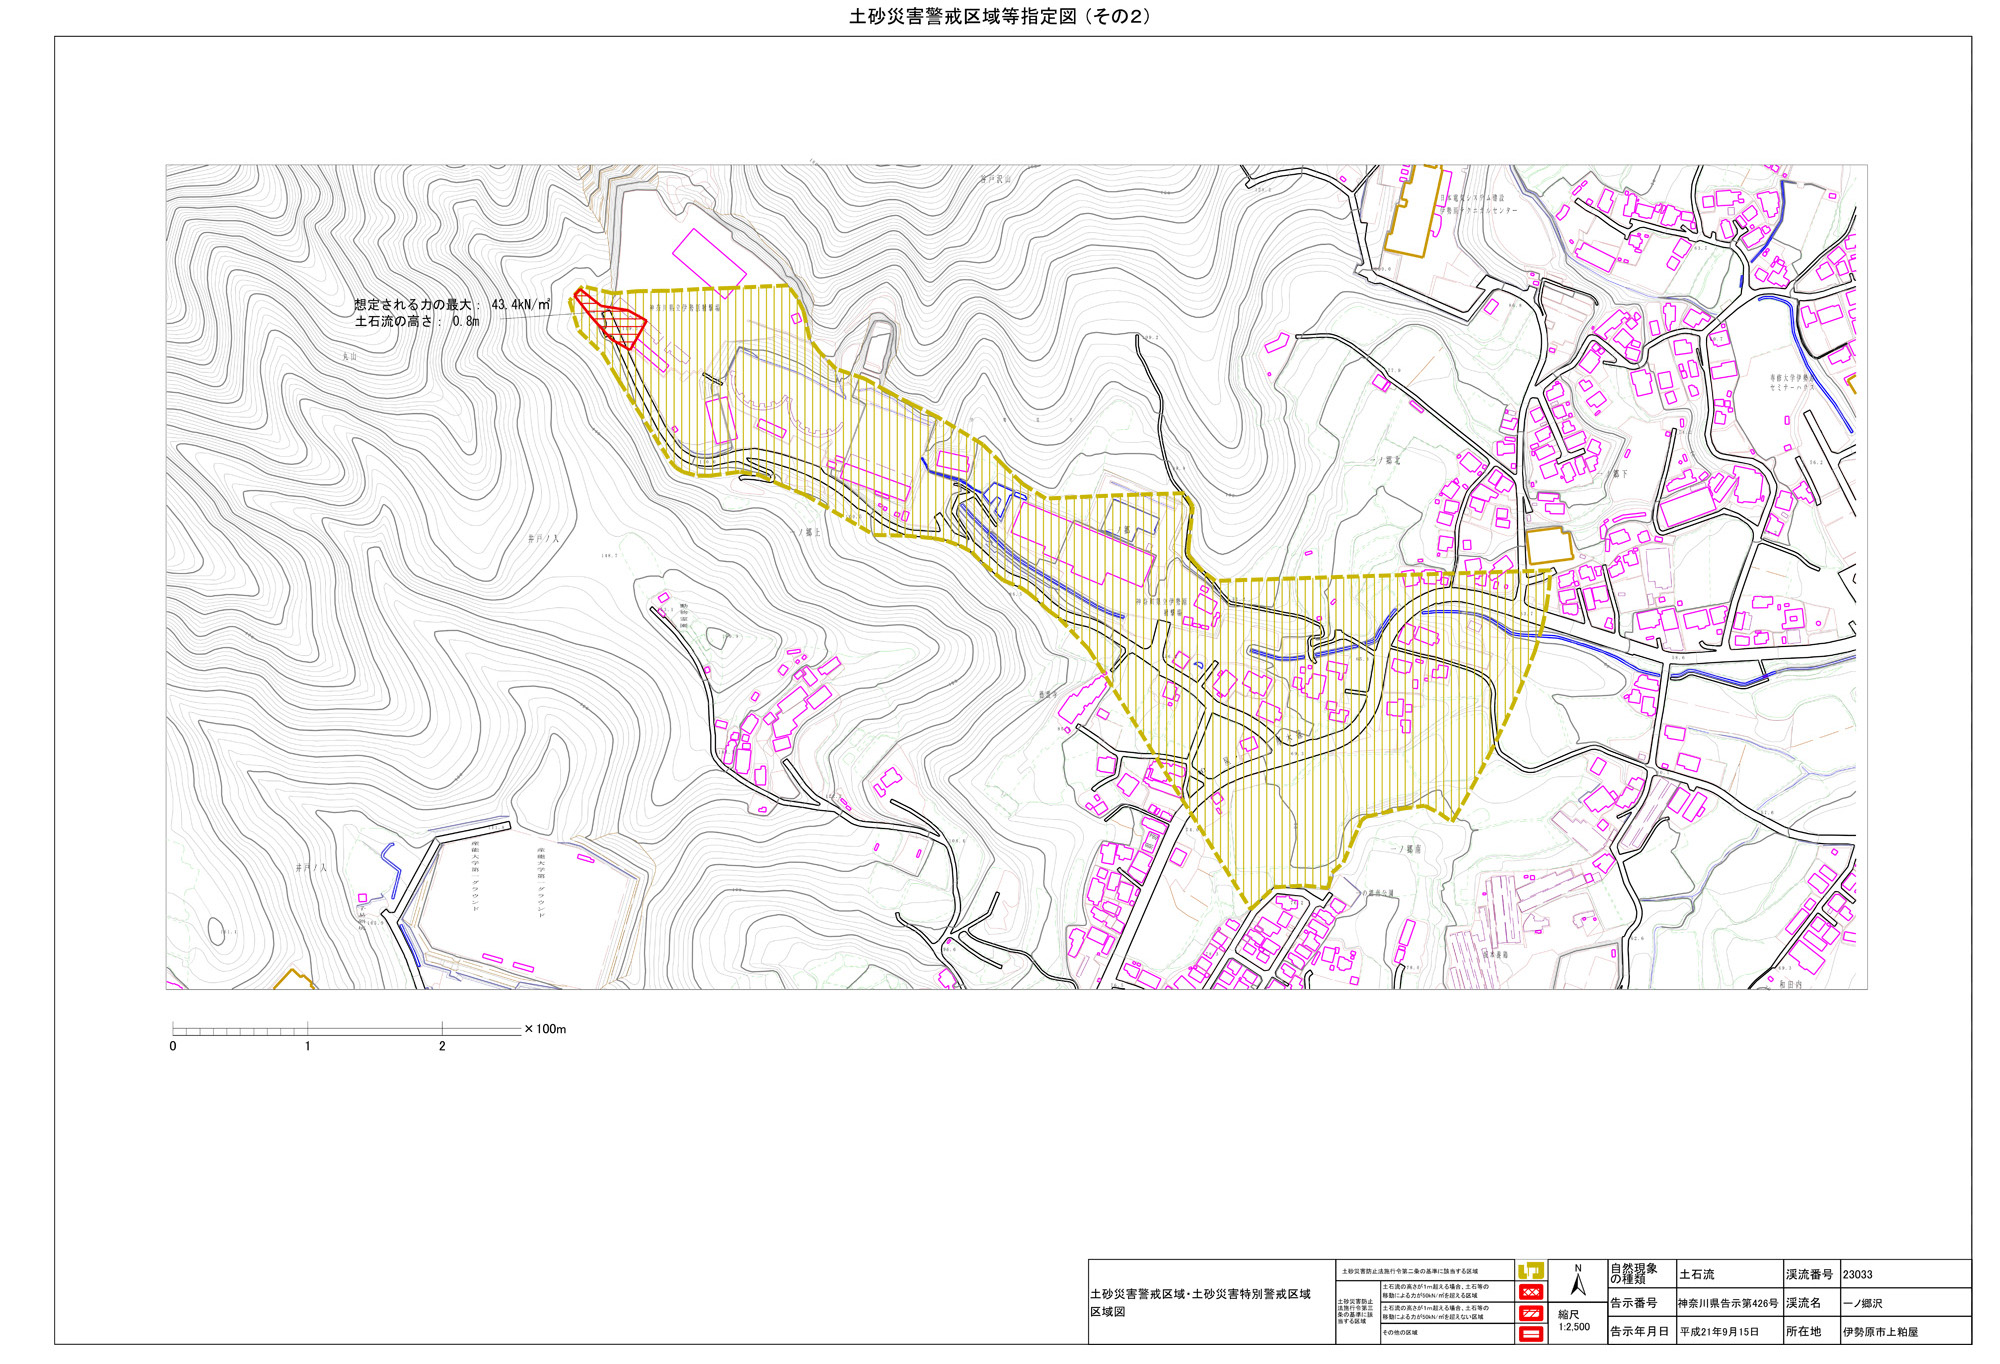Click the red horizontal-lines legend symbol

click(x=1530, y=1333)
